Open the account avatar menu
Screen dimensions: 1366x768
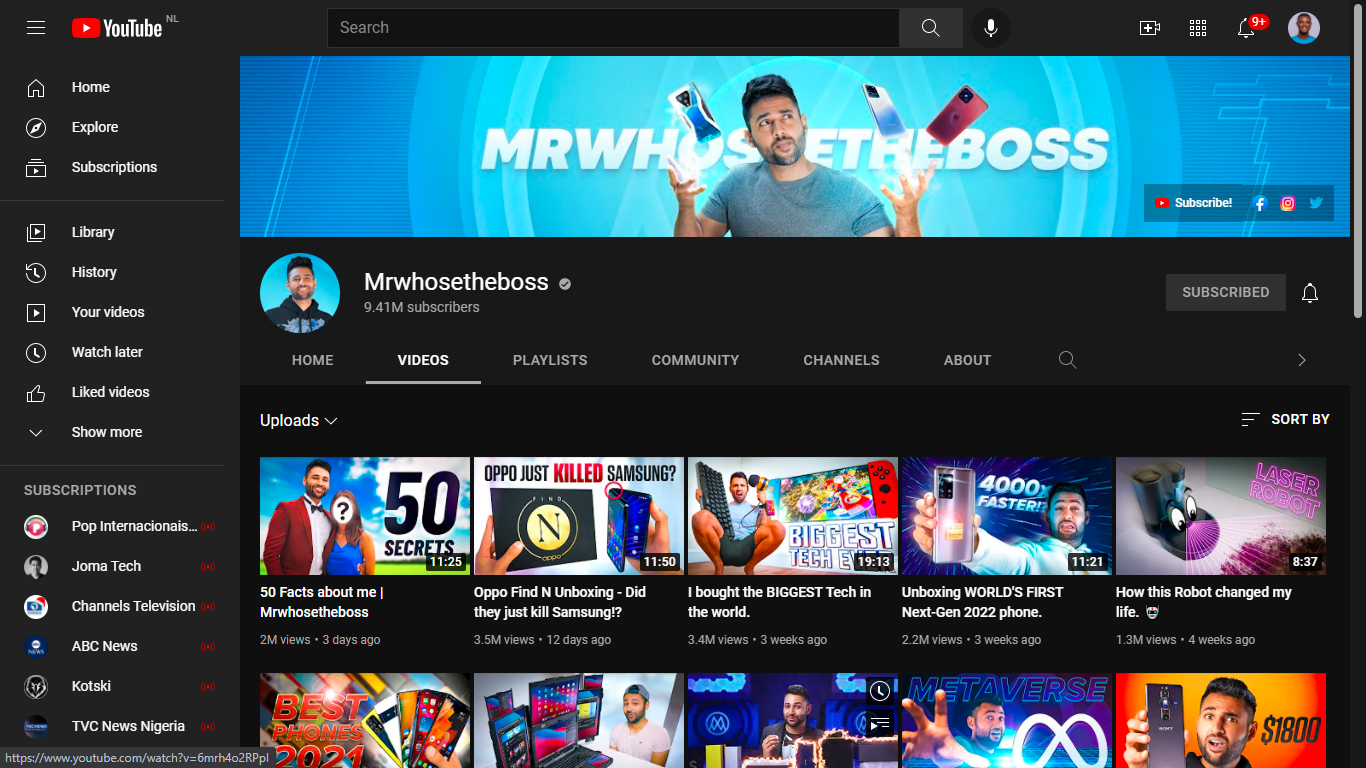coord(1304,28)
